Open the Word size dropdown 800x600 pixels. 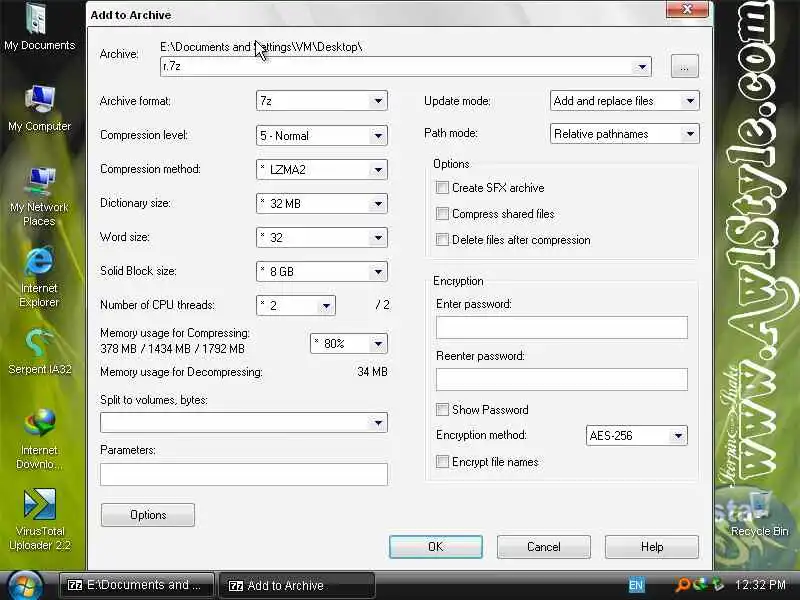322,237
